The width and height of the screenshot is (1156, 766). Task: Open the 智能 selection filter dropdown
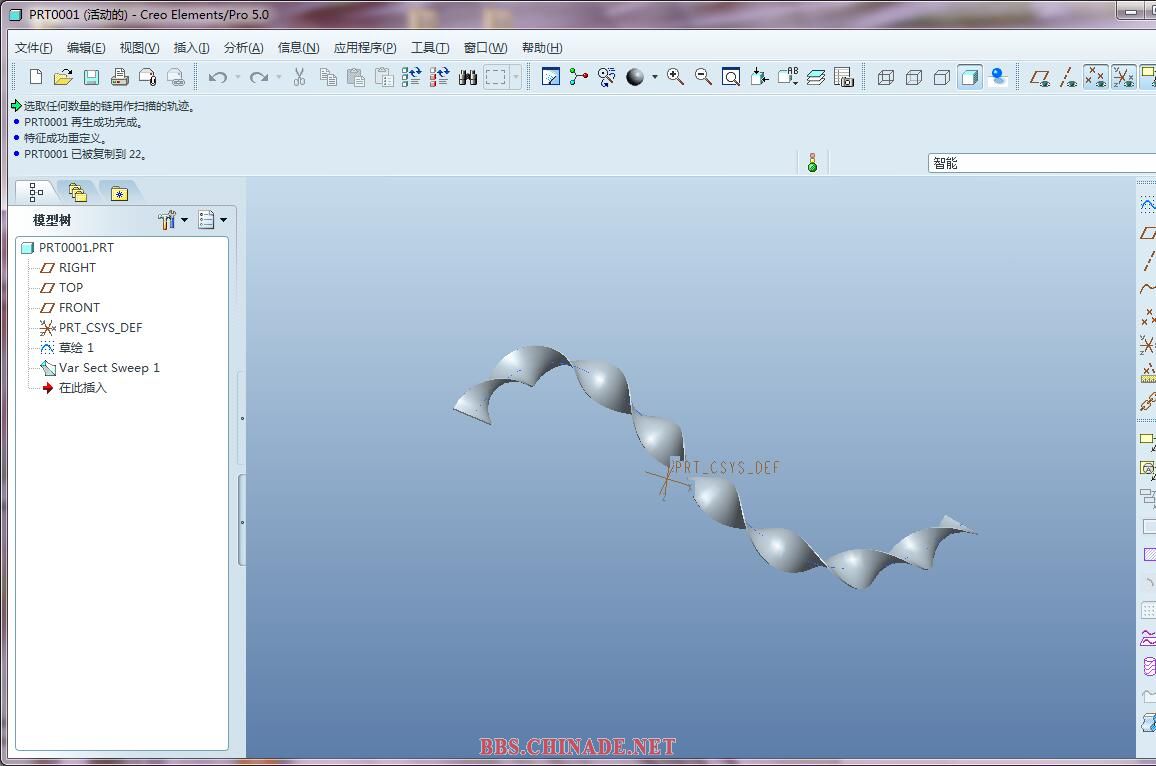1040,163
